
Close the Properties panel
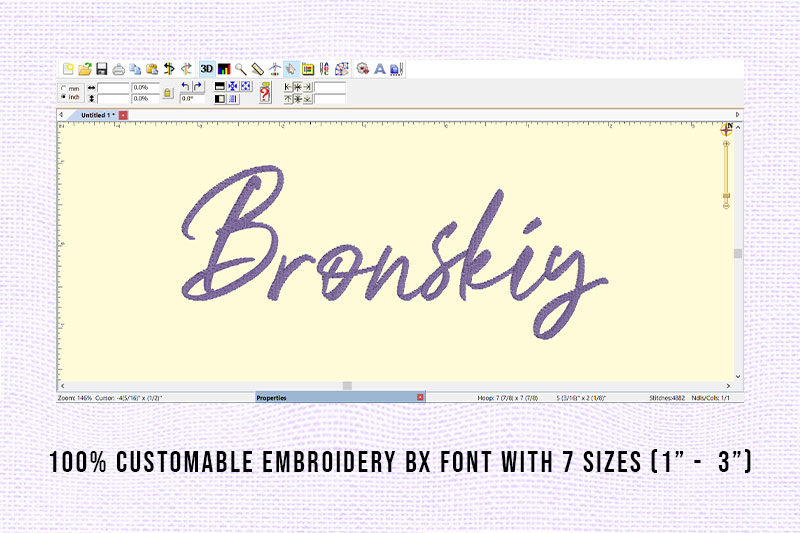(420, 397)
